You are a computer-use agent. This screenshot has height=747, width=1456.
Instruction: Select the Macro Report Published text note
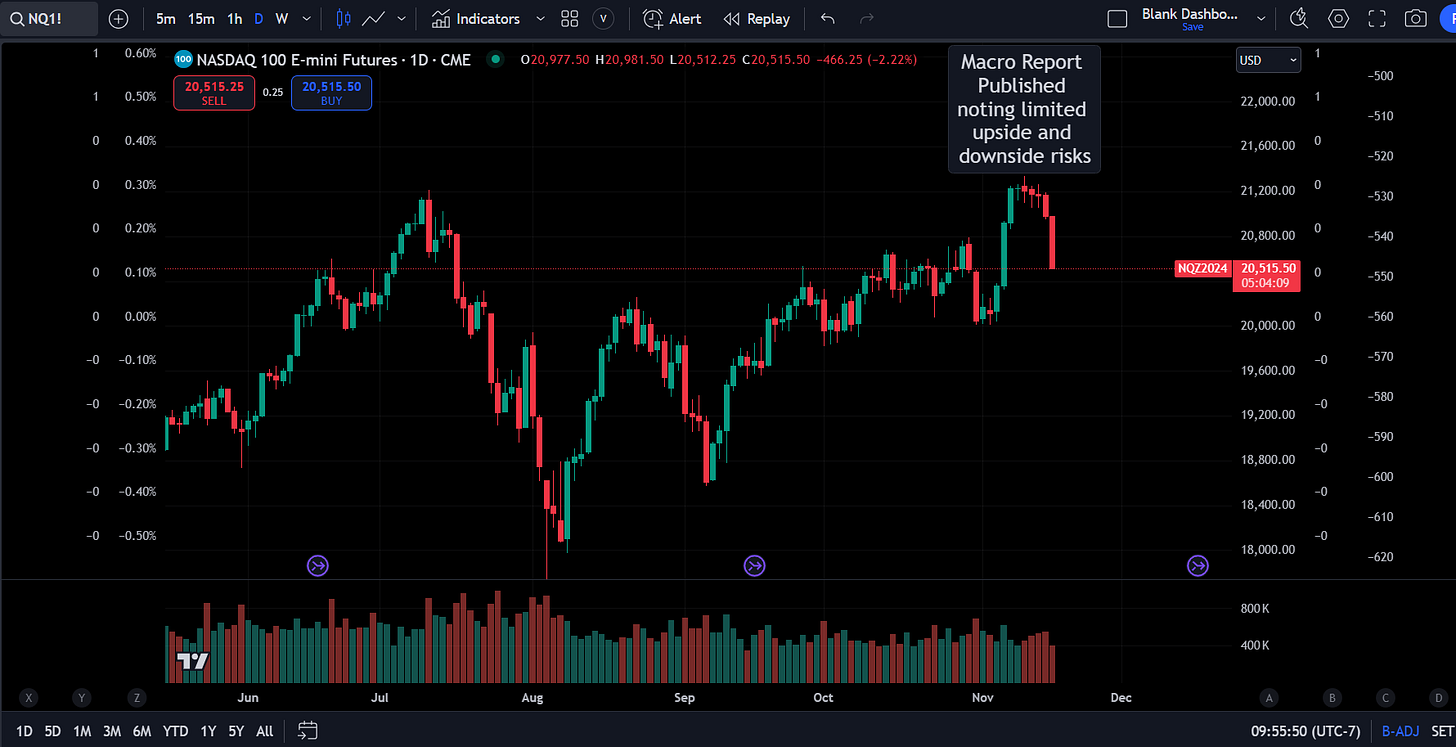tap(1024, 109)
